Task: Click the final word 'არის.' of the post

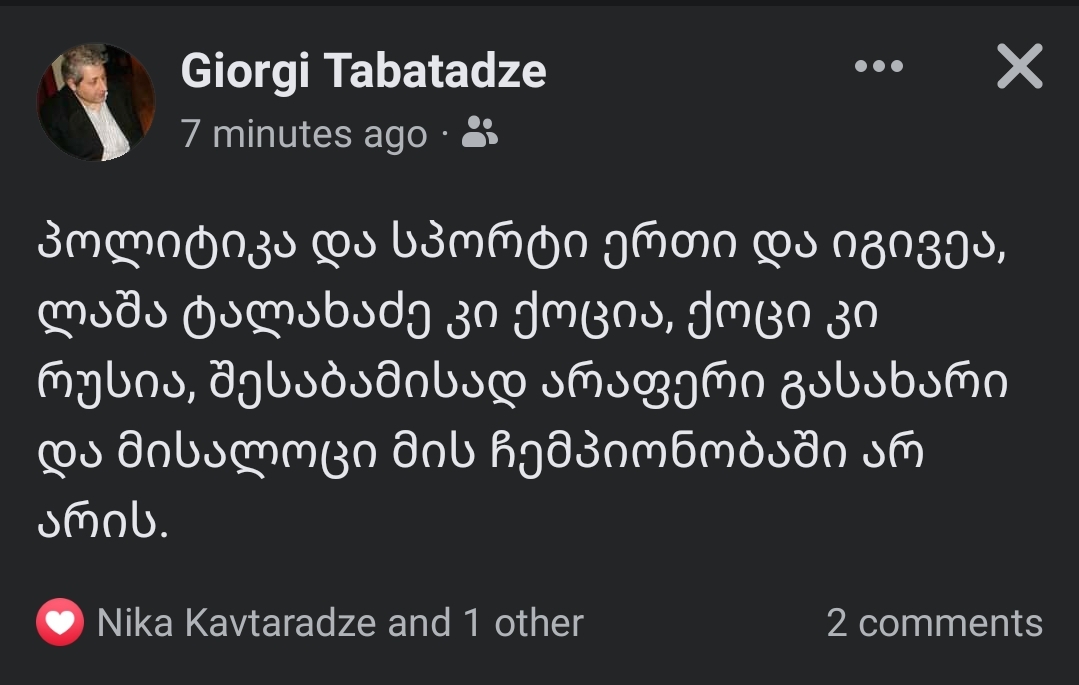Action: (103, 523)
